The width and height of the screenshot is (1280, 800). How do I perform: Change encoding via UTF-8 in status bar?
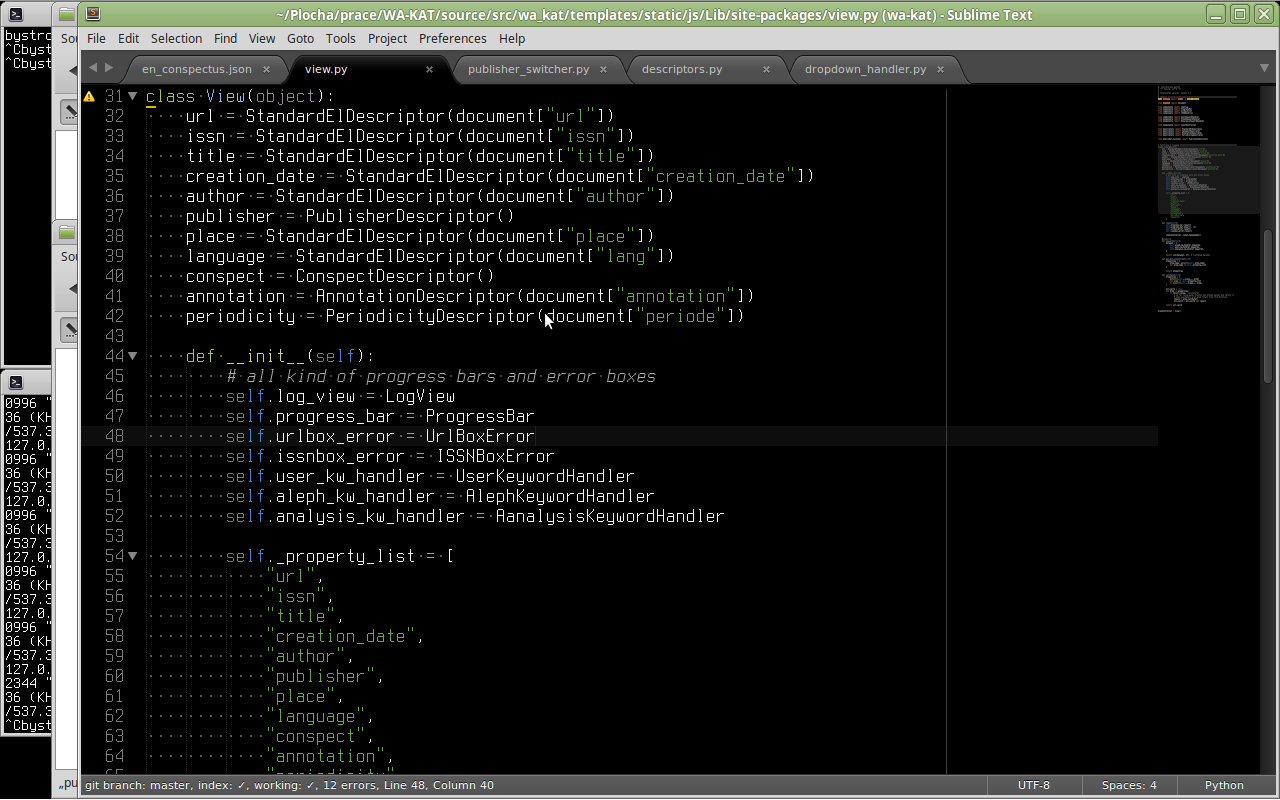[1034, 785]
